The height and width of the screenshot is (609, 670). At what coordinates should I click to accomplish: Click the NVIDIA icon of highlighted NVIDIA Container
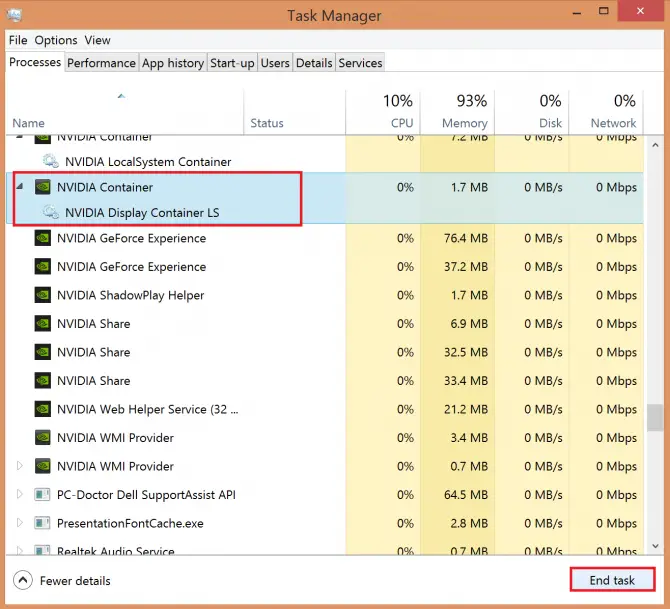click(x=43, y=187)
